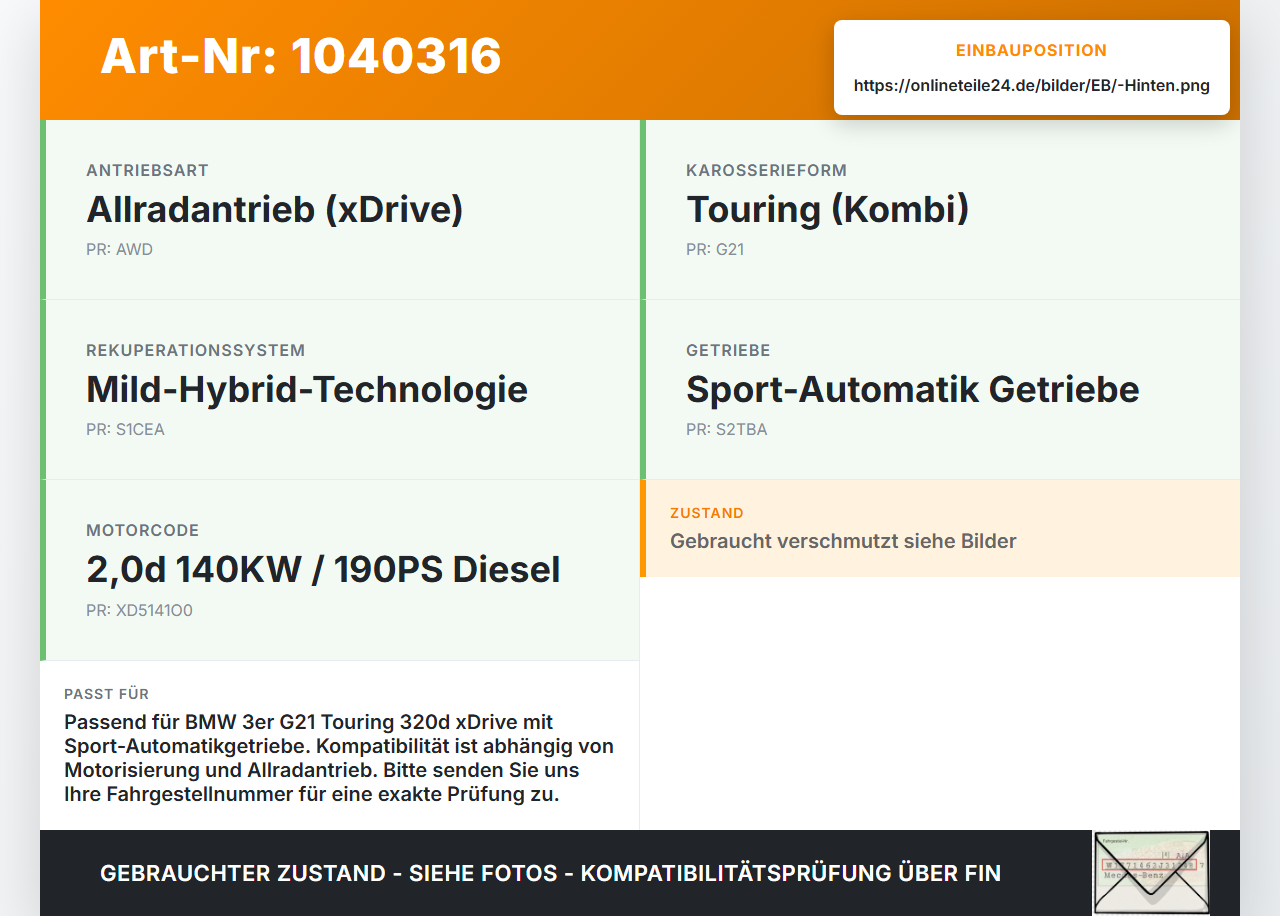Select Sport-Automatik Getriebe value
1280x916 pixels.
coord(913,389)
